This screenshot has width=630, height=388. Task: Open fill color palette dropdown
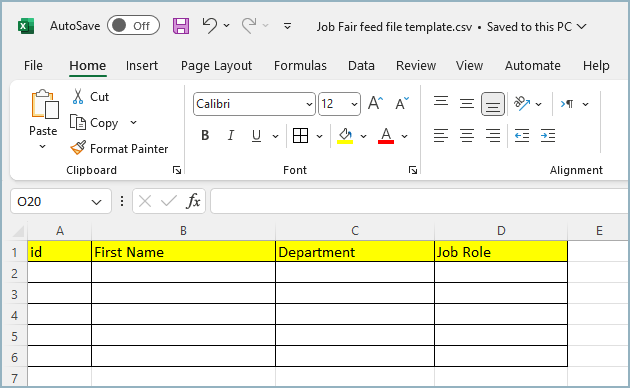click(364, 136)
